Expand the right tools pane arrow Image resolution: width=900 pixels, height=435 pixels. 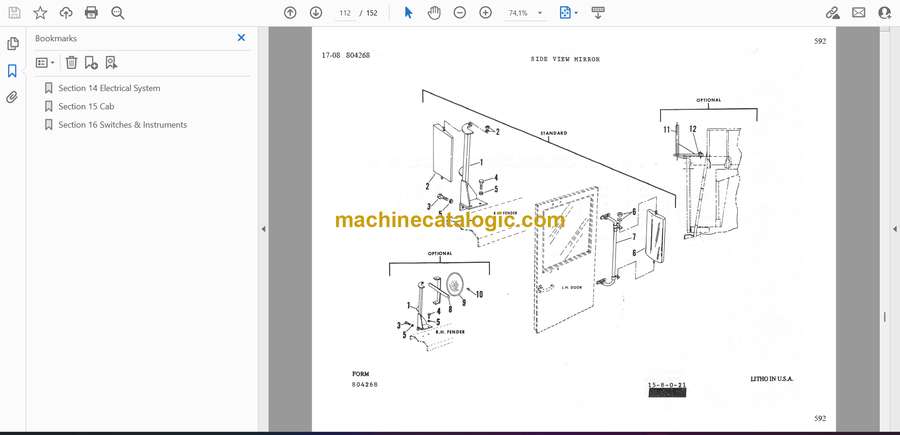tap(894, 229)
